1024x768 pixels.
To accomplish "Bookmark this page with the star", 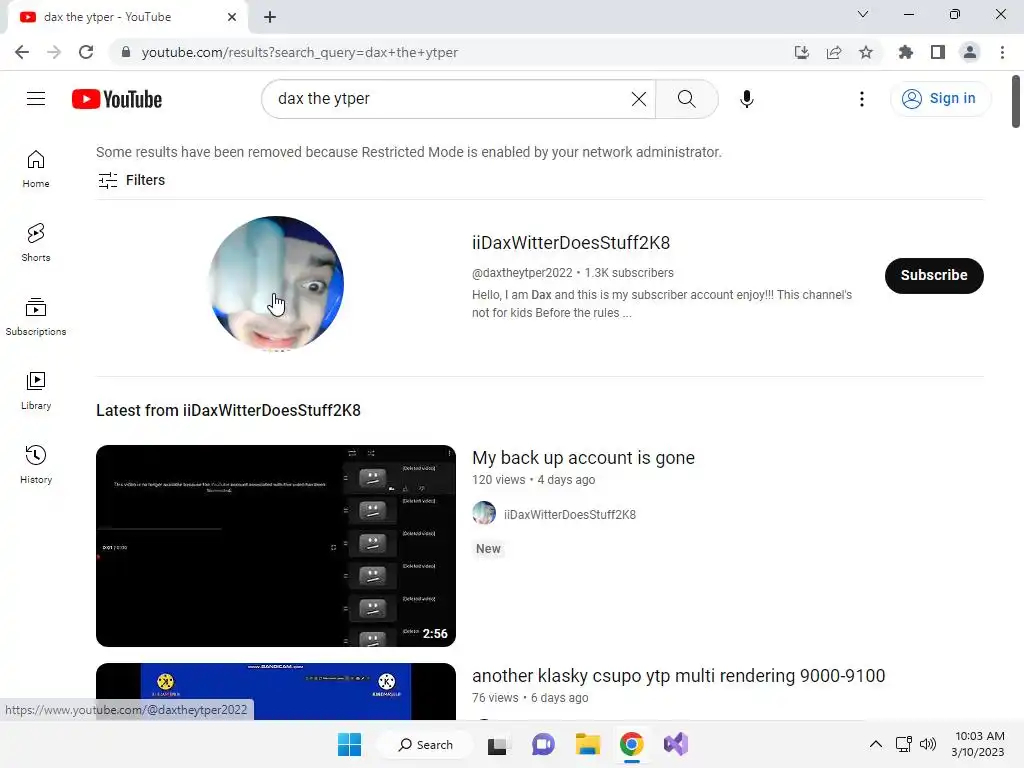I will (865, 52).
